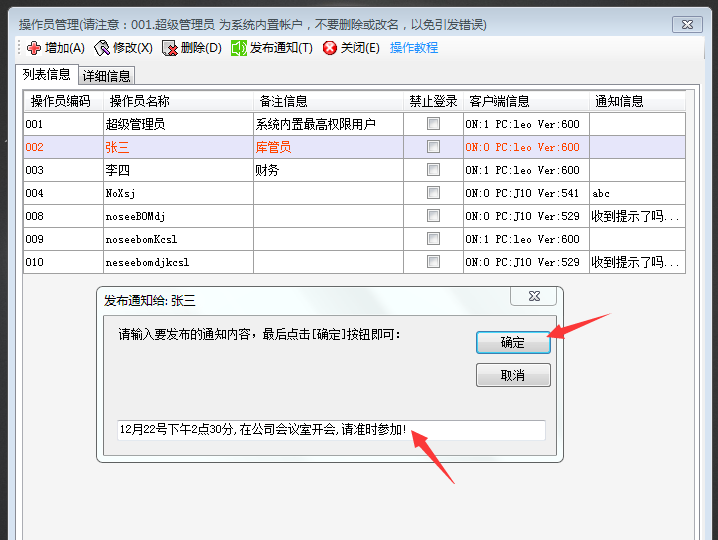Viewport: 718px width, 540px height.
Task: Click the Modify (修改) toolbar icon
Action: pyautogui.click(x=102, y=48)
